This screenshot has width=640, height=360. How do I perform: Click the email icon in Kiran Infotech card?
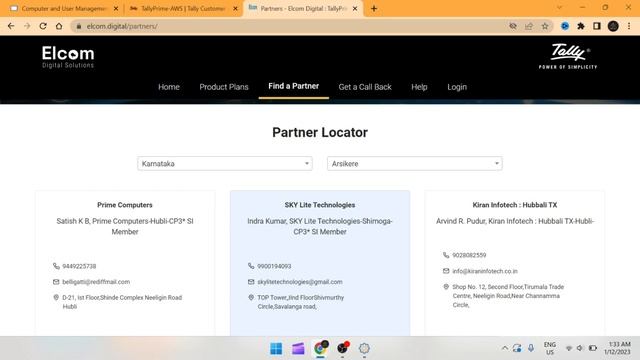tap(446, 271)
